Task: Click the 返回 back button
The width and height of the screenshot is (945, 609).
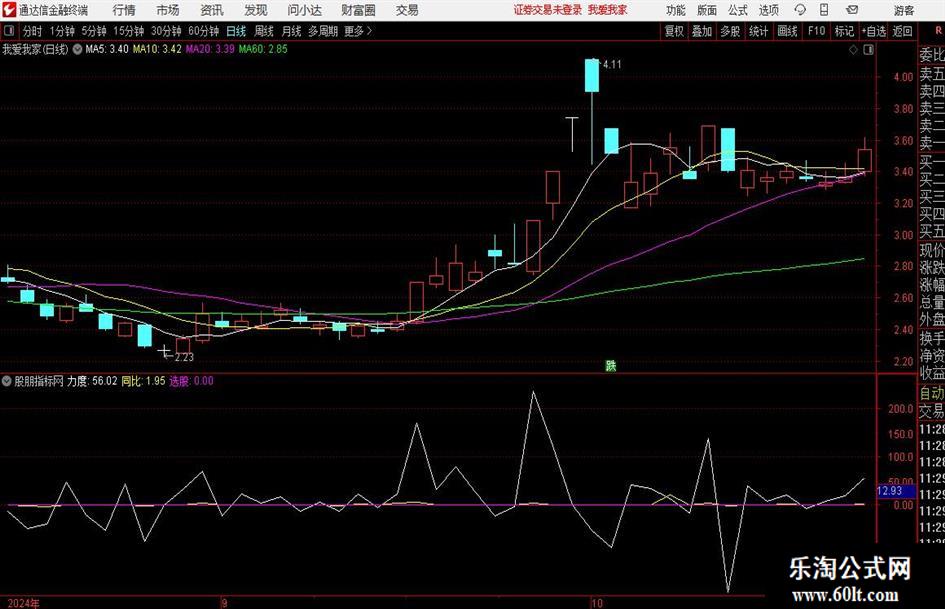Action: (x=902, y=31)
